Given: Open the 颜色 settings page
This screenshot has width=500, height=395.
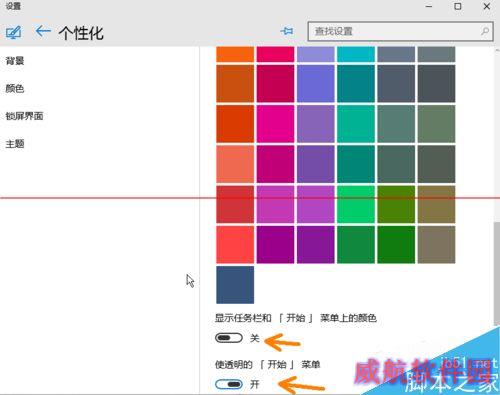Looking at the screenshot, I should (15, 88).
